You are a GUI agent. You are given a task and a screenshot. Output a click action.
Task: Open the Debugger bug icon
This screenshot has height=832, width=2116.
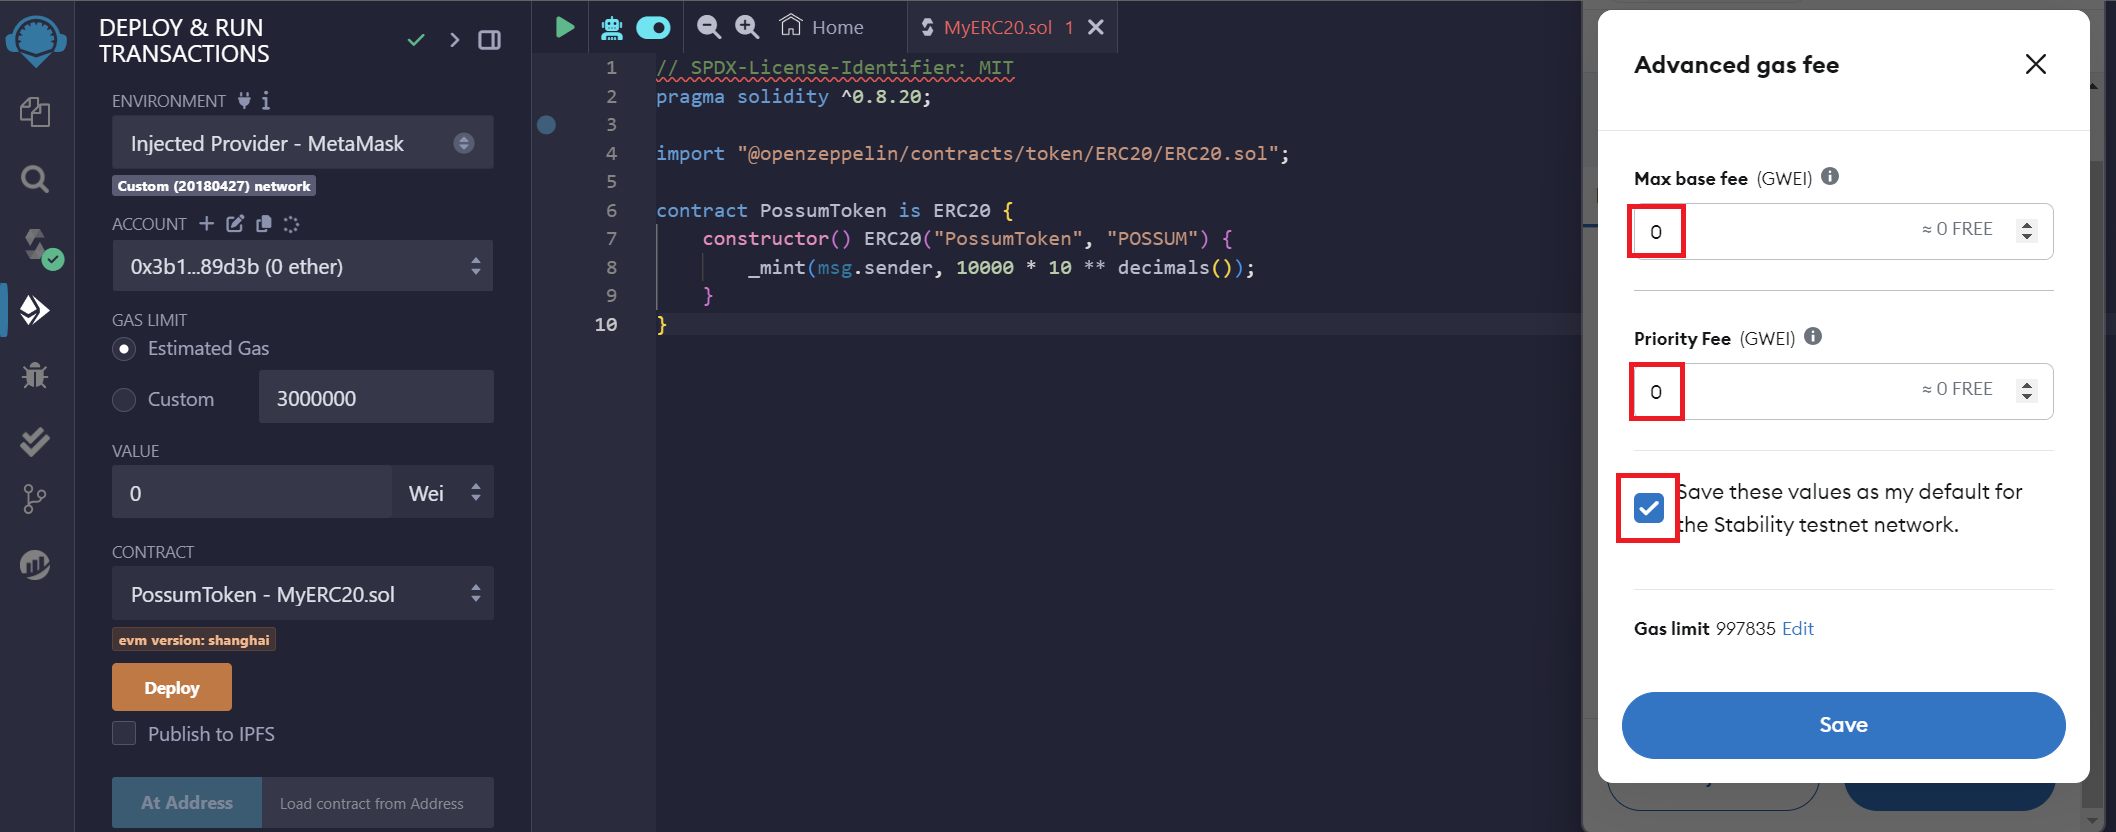pyautogui.click(x=35, y=376)
